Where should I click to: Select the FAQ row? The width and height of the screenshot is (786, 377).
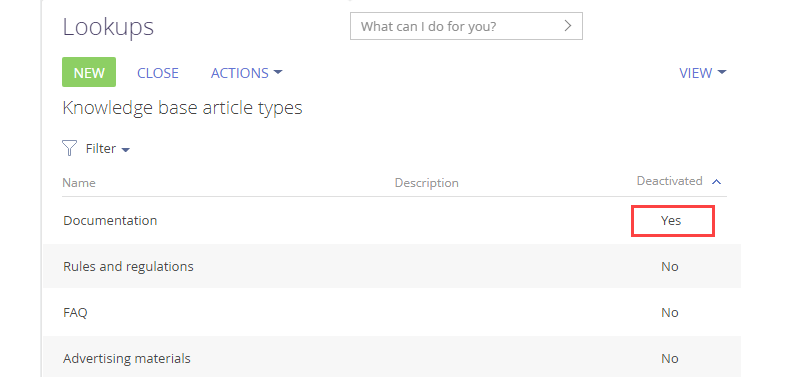point(392,312)
